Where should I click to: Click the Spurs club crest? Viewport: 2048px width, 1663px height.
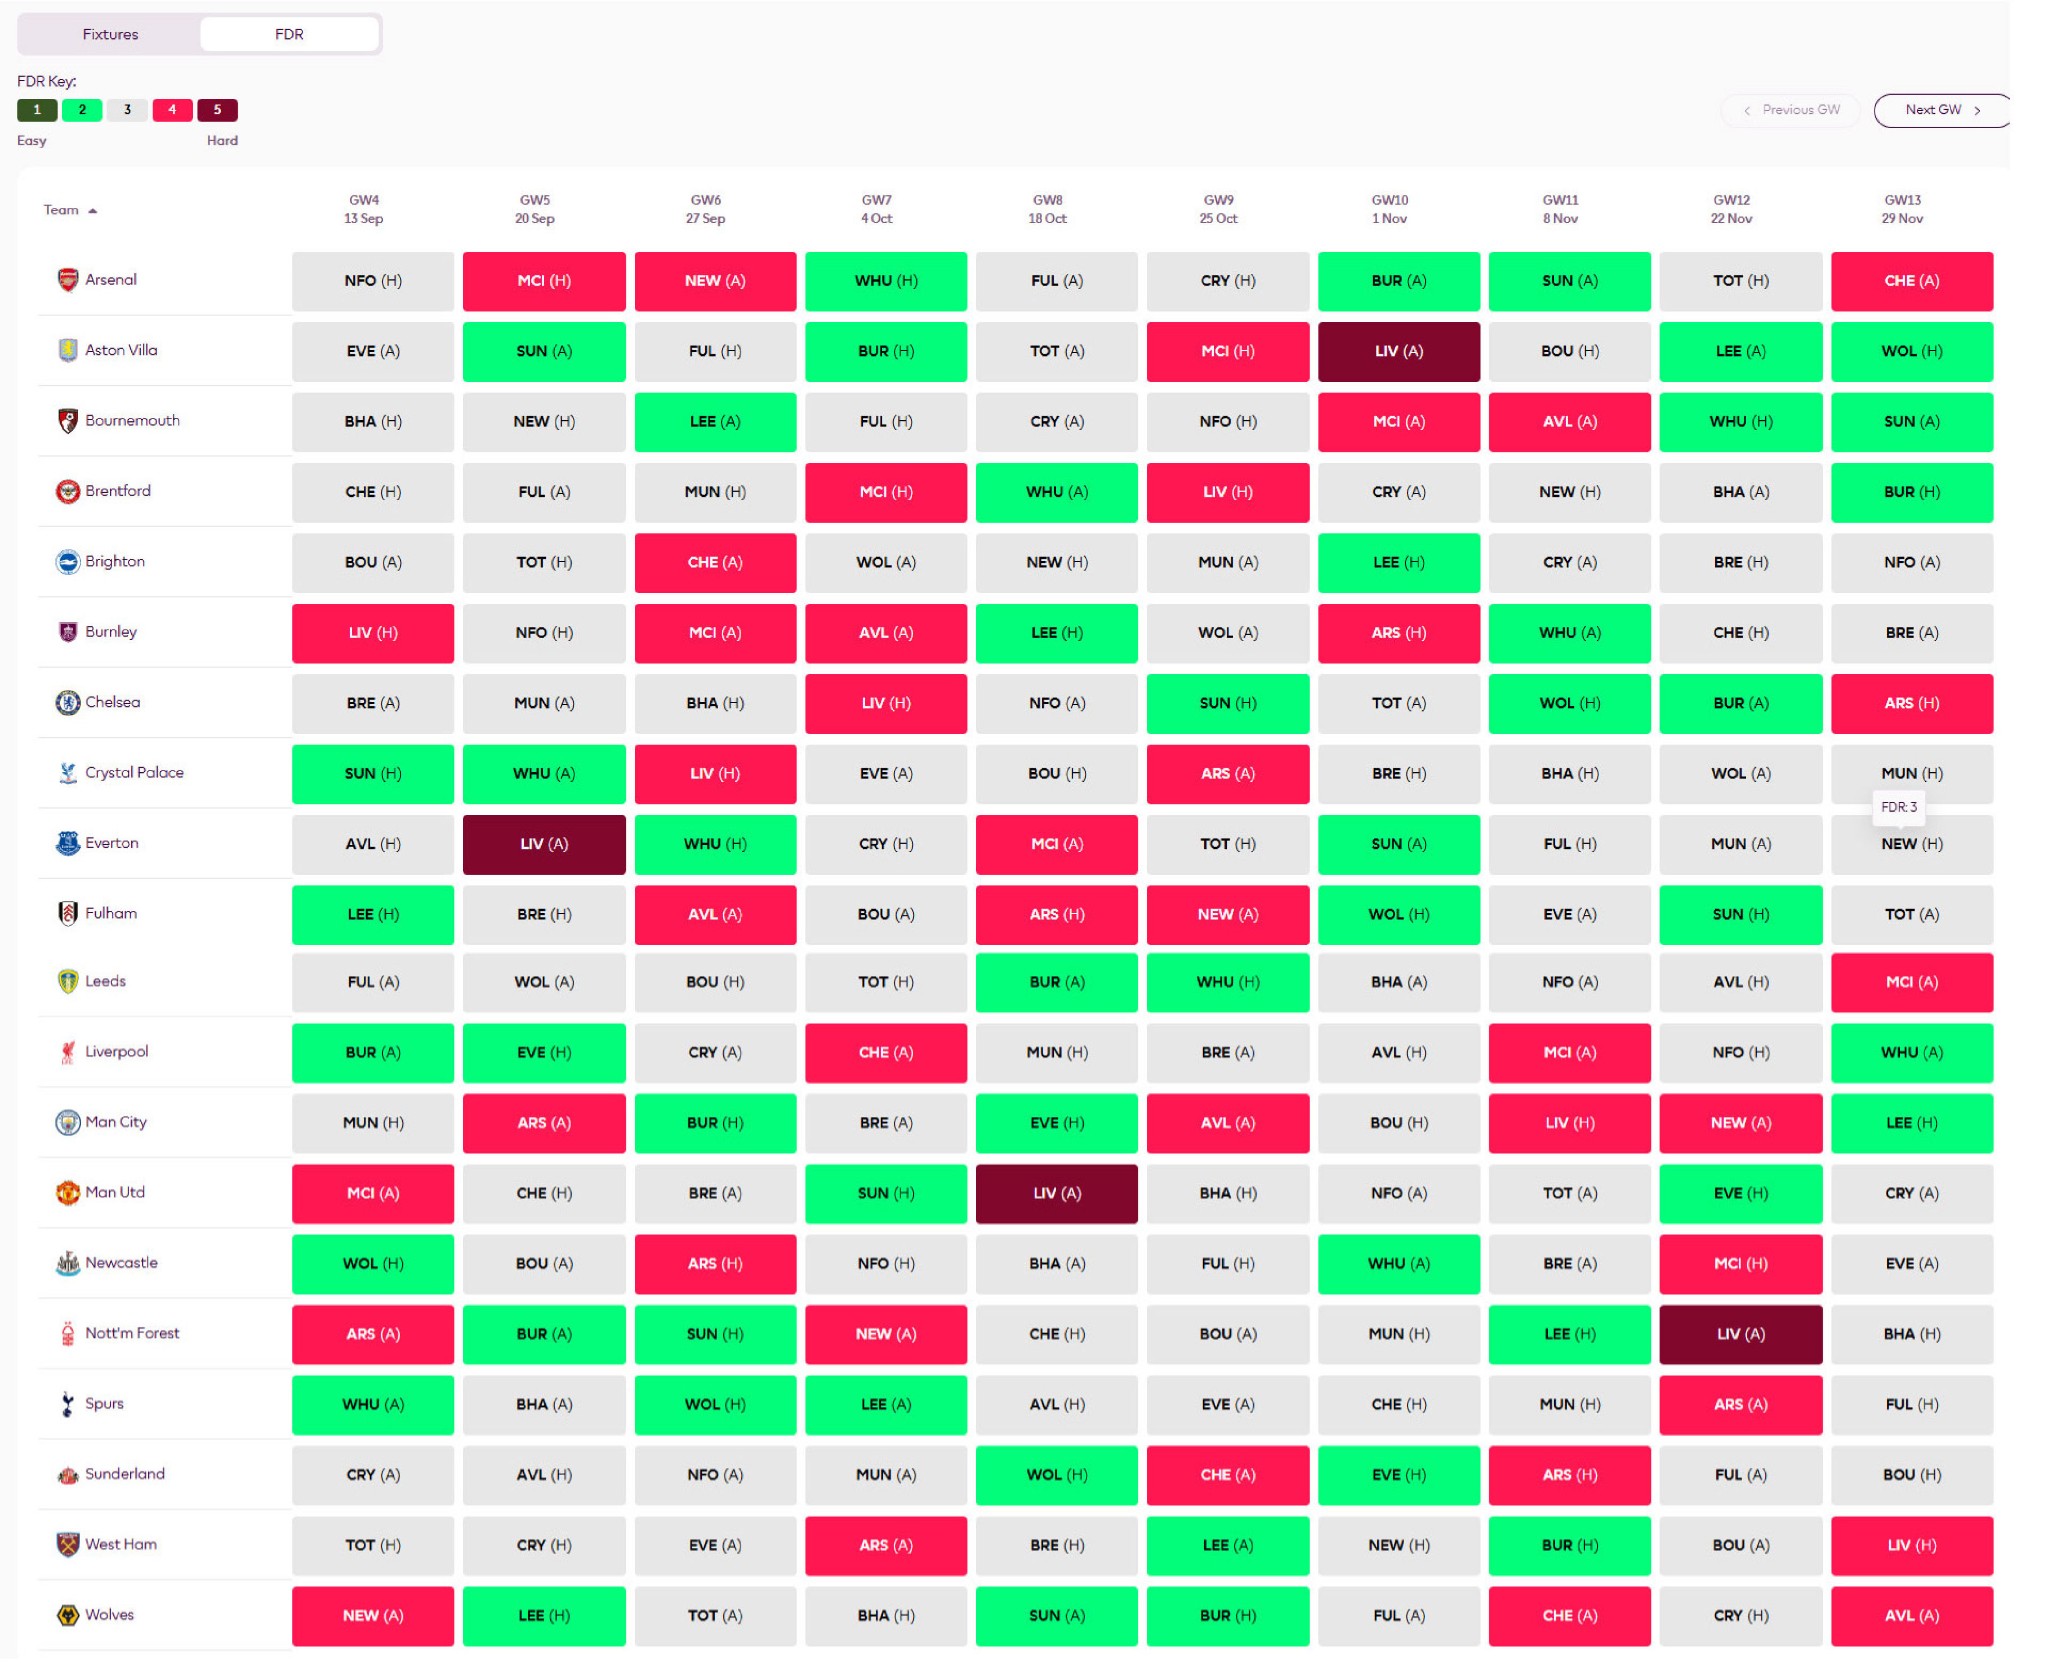pyautogui.click(x=67, y=1404)
